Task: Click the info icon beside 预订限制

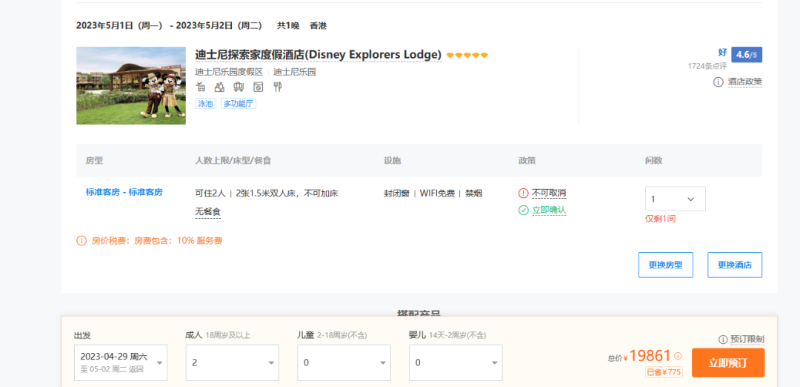Action: coord(722,340)
